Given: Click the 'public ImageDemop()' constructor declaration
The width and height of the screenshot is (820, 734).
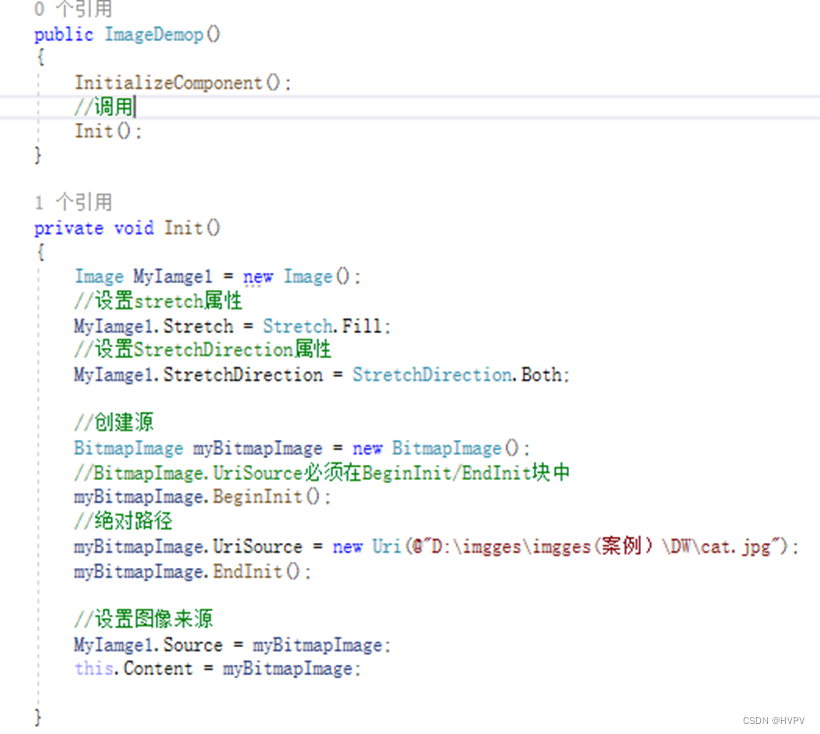Looking at the screenshot, I should tap(127, 35).
